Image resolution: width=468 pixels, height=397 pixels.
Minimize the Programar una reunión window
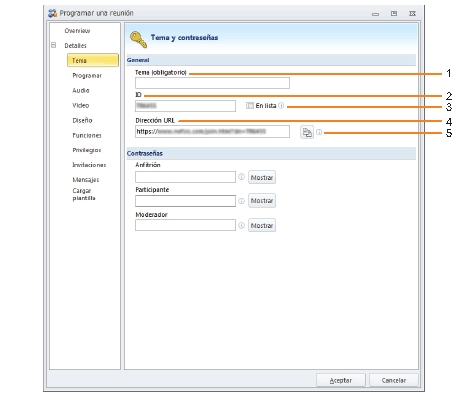pos(376,14)
